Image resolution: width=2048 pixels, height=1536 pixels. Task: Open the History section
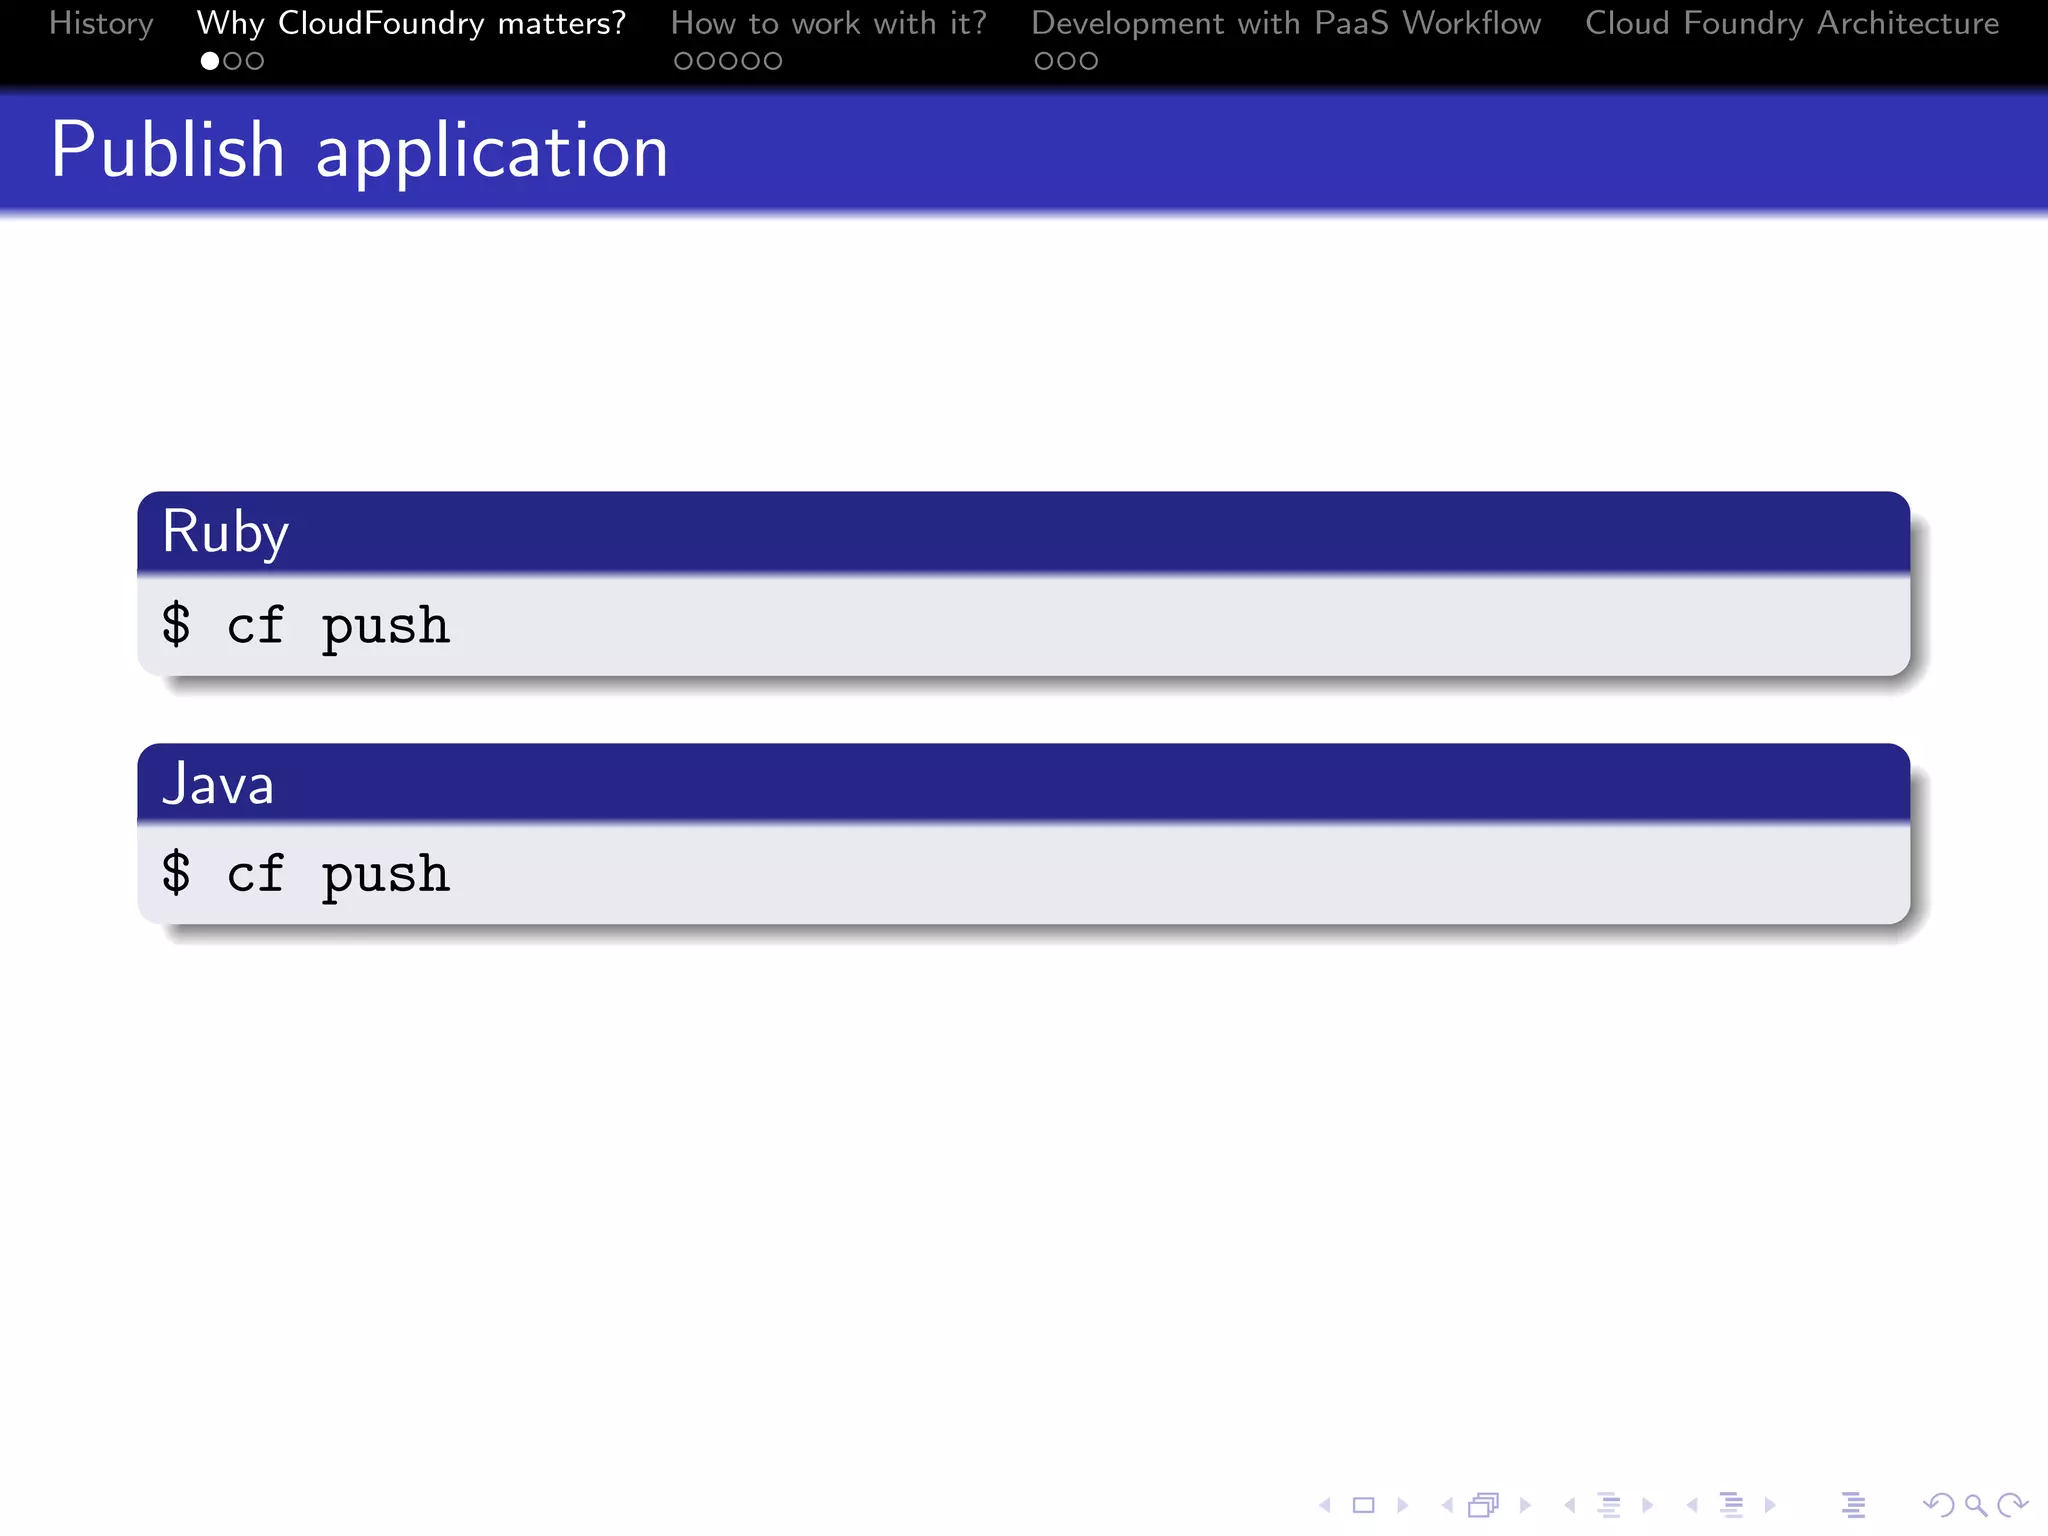[101, 23]
